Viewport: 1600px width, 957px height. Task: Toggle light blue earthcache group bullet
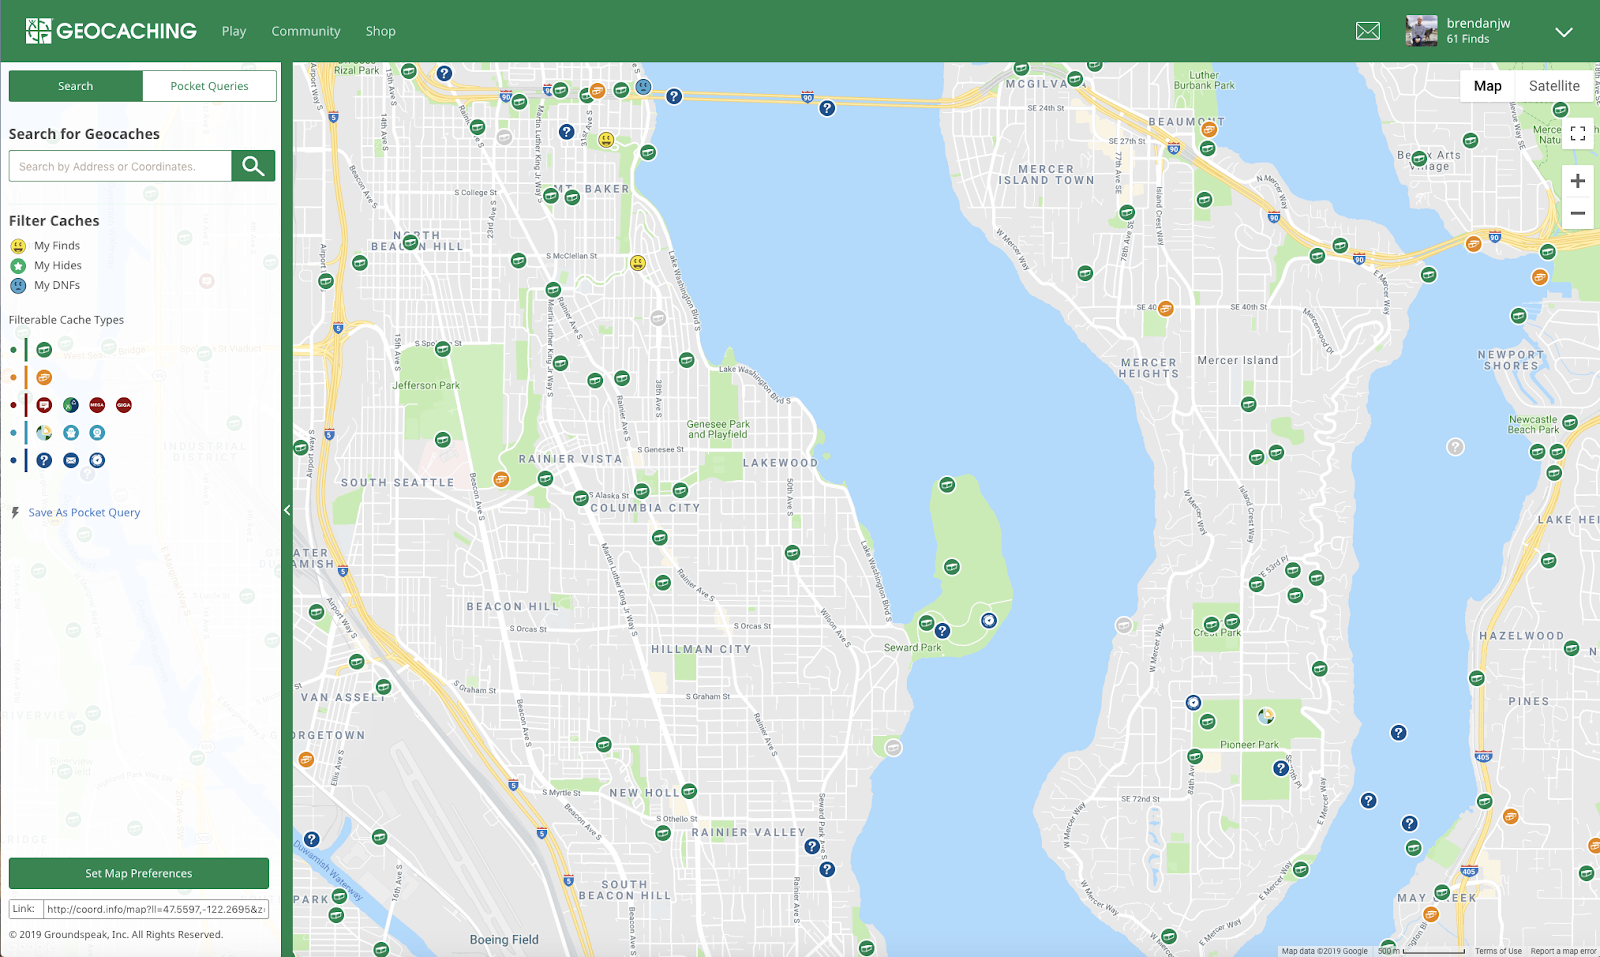13,433
